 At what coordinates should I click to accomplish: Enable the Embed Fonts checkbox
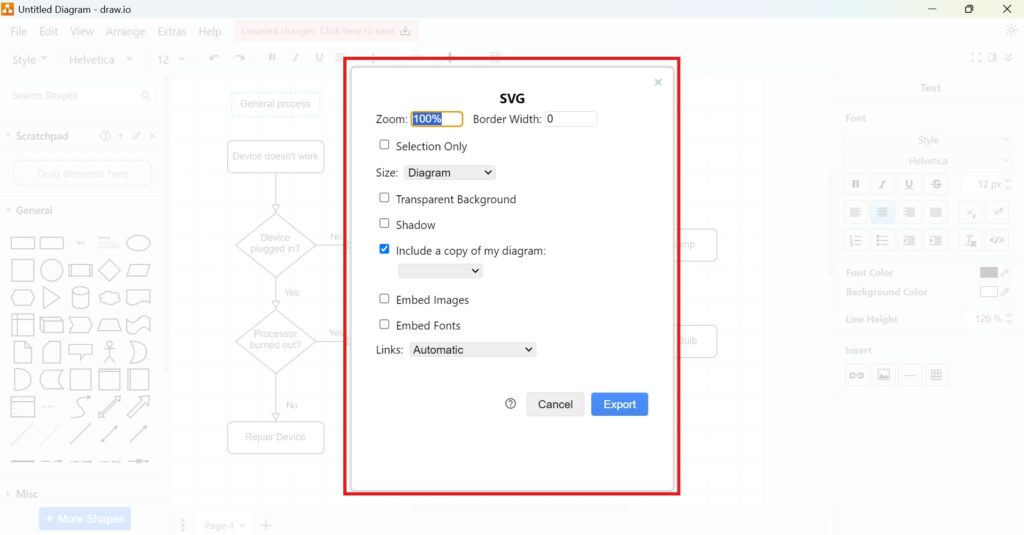tap(384, 324)
